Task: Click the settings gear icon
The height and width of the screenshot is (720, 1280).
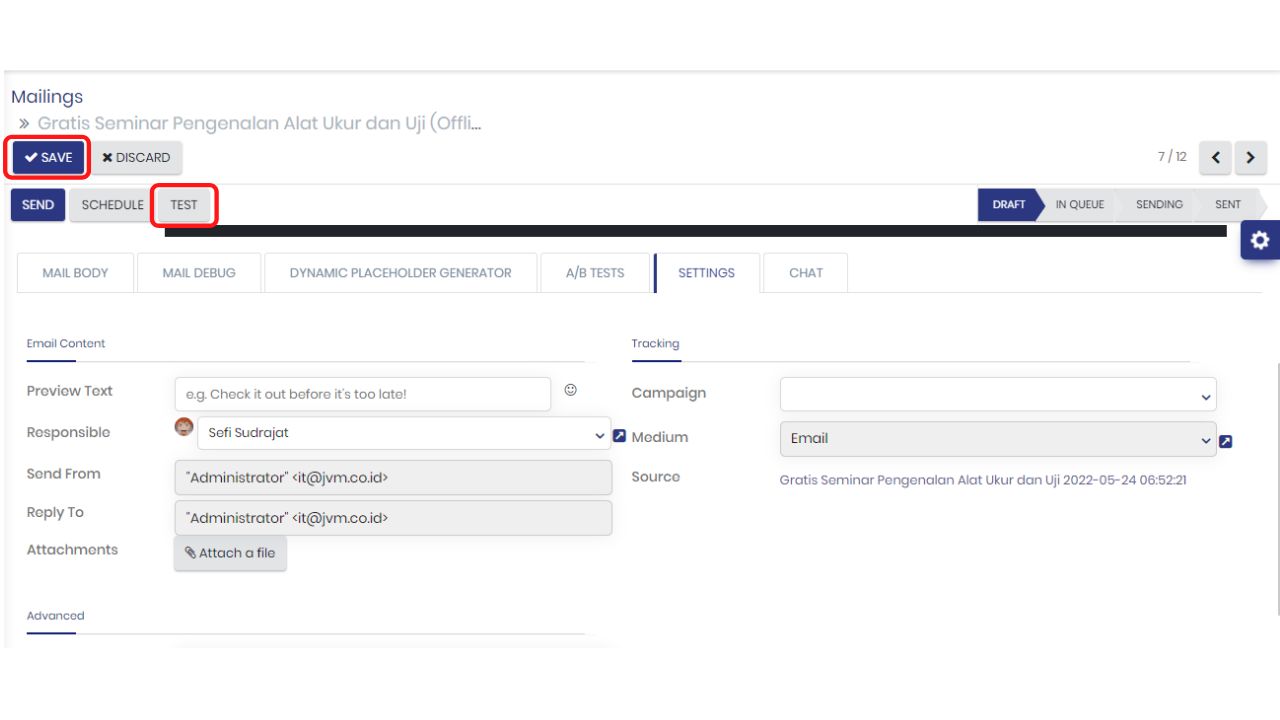Action: 1260,240
